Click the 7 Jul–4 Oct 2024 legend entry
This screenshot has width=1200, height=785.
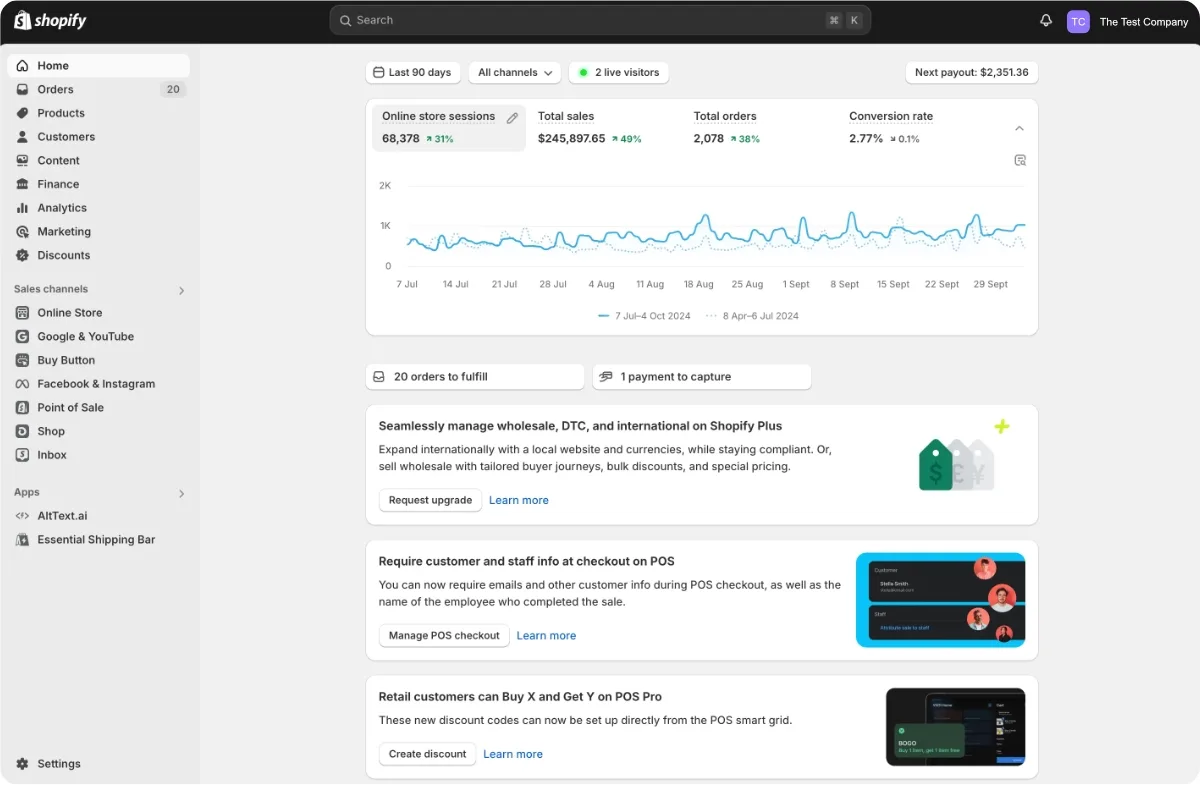coord(644,316)
